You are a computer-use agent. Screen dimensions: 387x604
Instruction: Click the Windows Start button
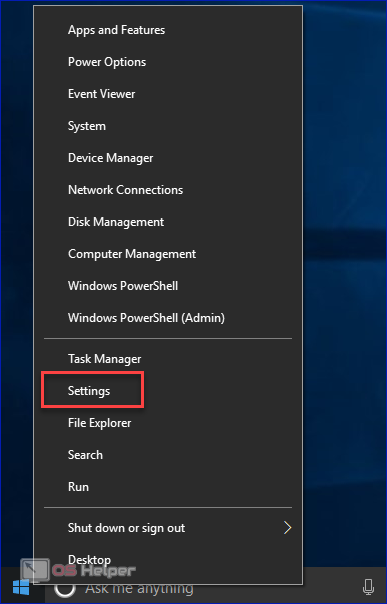(21, 588)
